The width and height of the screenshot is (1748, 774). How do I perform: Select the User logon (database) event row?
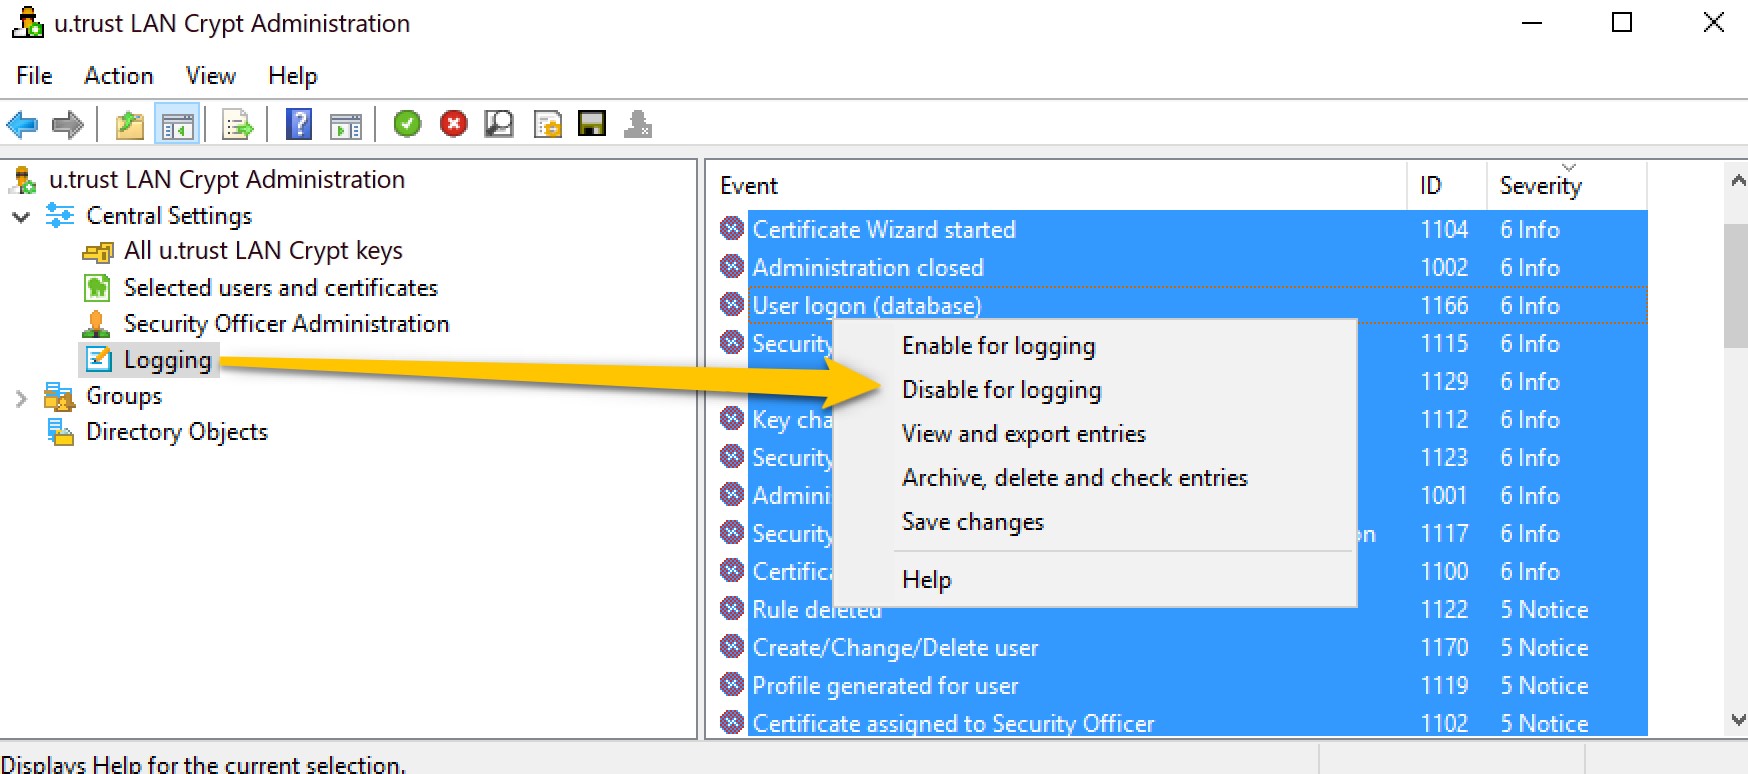click(1197, 305)
